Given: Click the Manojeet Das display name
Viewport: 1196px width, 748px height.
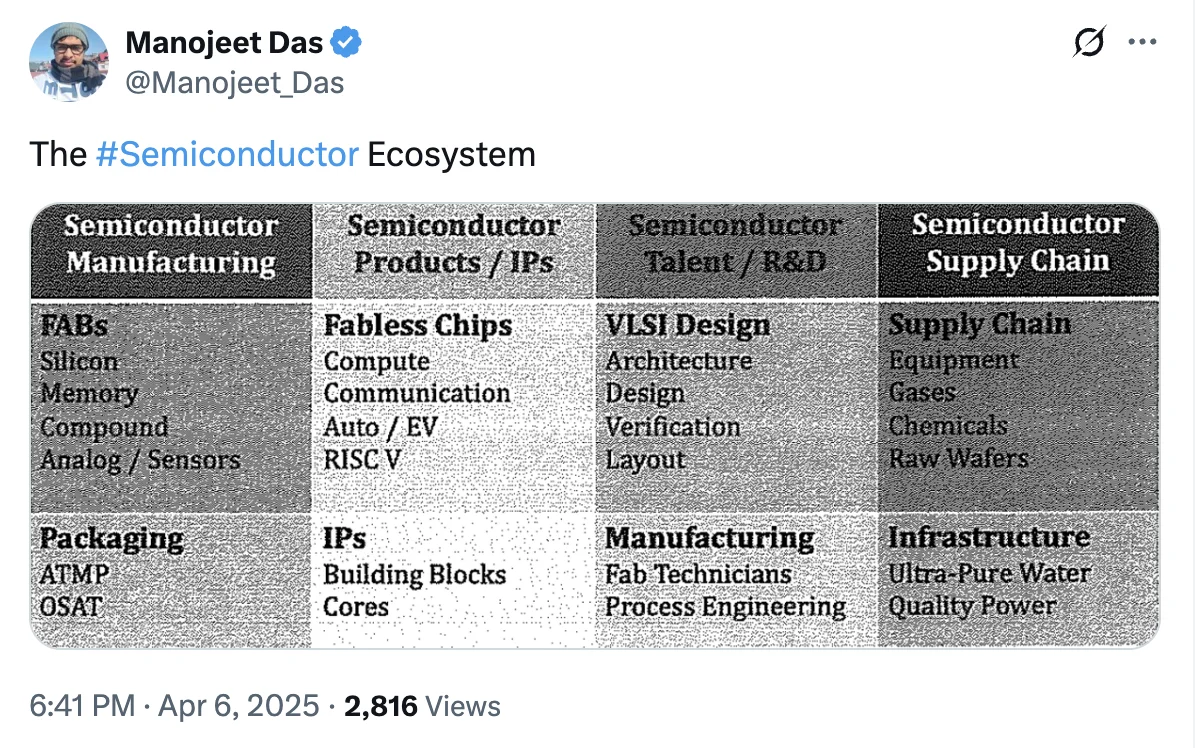Looking at the screenshot, I should pos(224,43).
